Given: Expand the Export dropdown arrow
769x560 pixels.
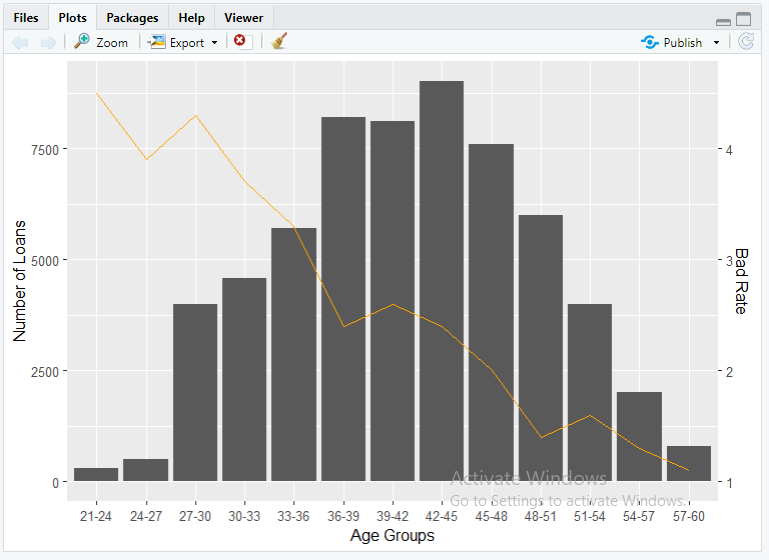Looking at the screenshot, I should [215, 43].
